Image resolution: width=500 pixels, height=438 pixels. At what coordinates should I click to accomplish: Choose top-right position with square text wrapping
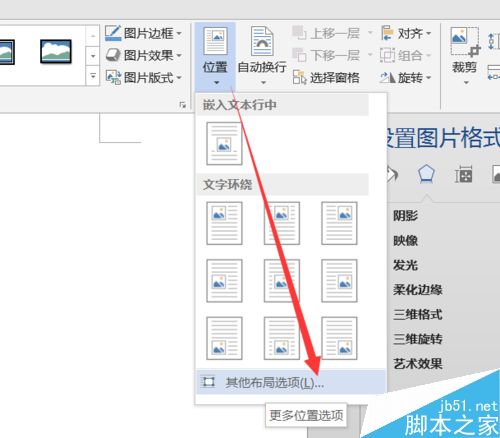(x=339, y=223)
